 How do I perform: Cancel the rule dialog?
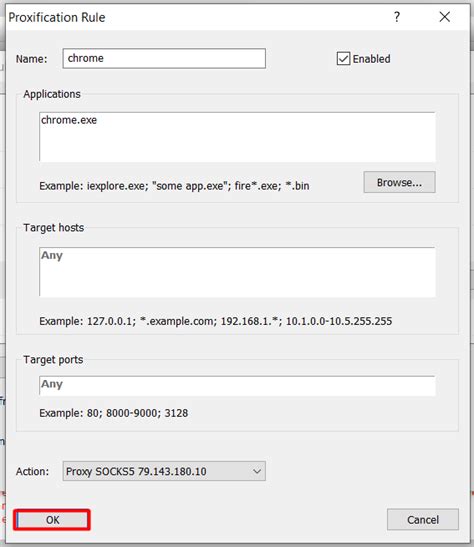click(423, 520)
